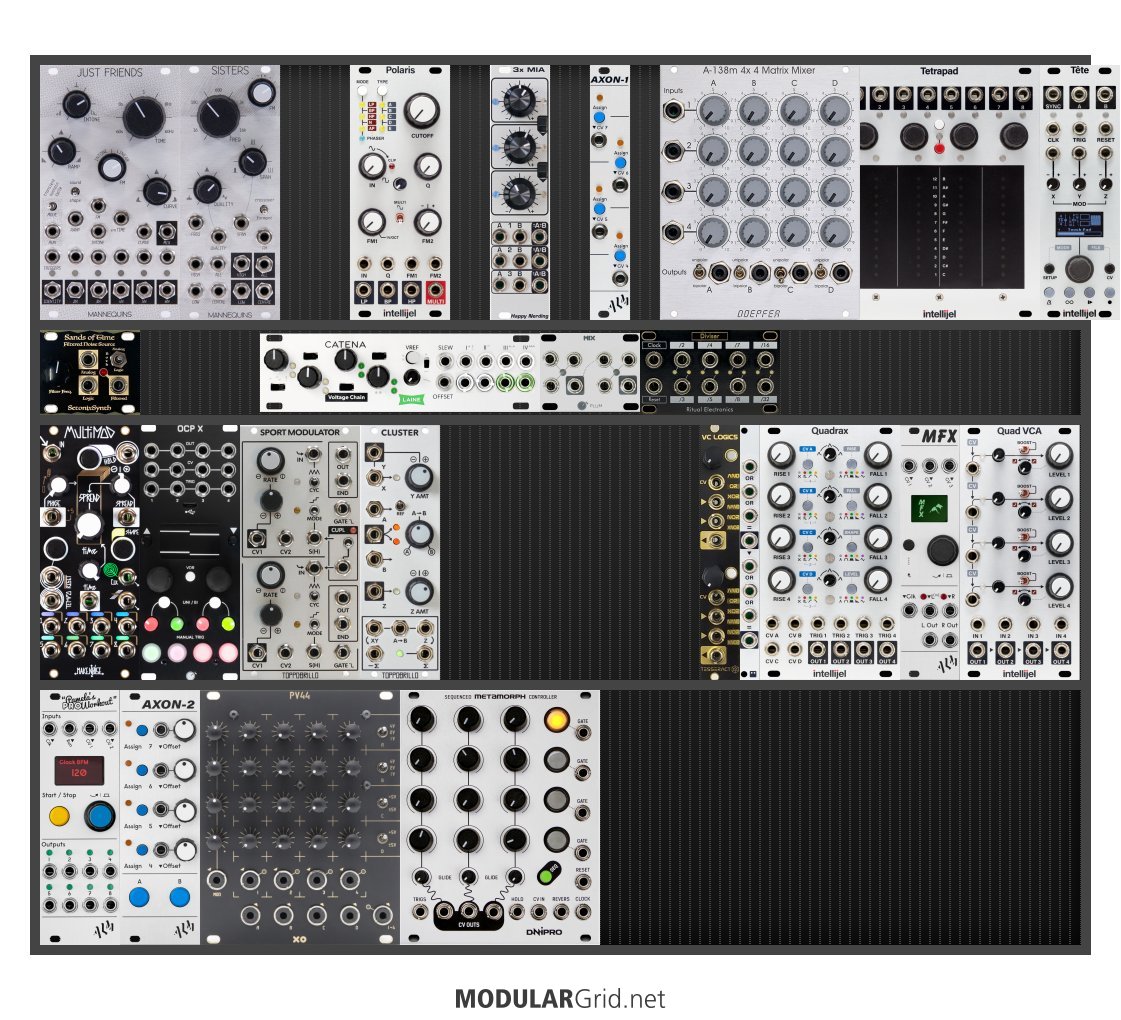Click the DNIPRO brand label on Metamorph
Screen dimensions: 1121x1020
[544, 932]
